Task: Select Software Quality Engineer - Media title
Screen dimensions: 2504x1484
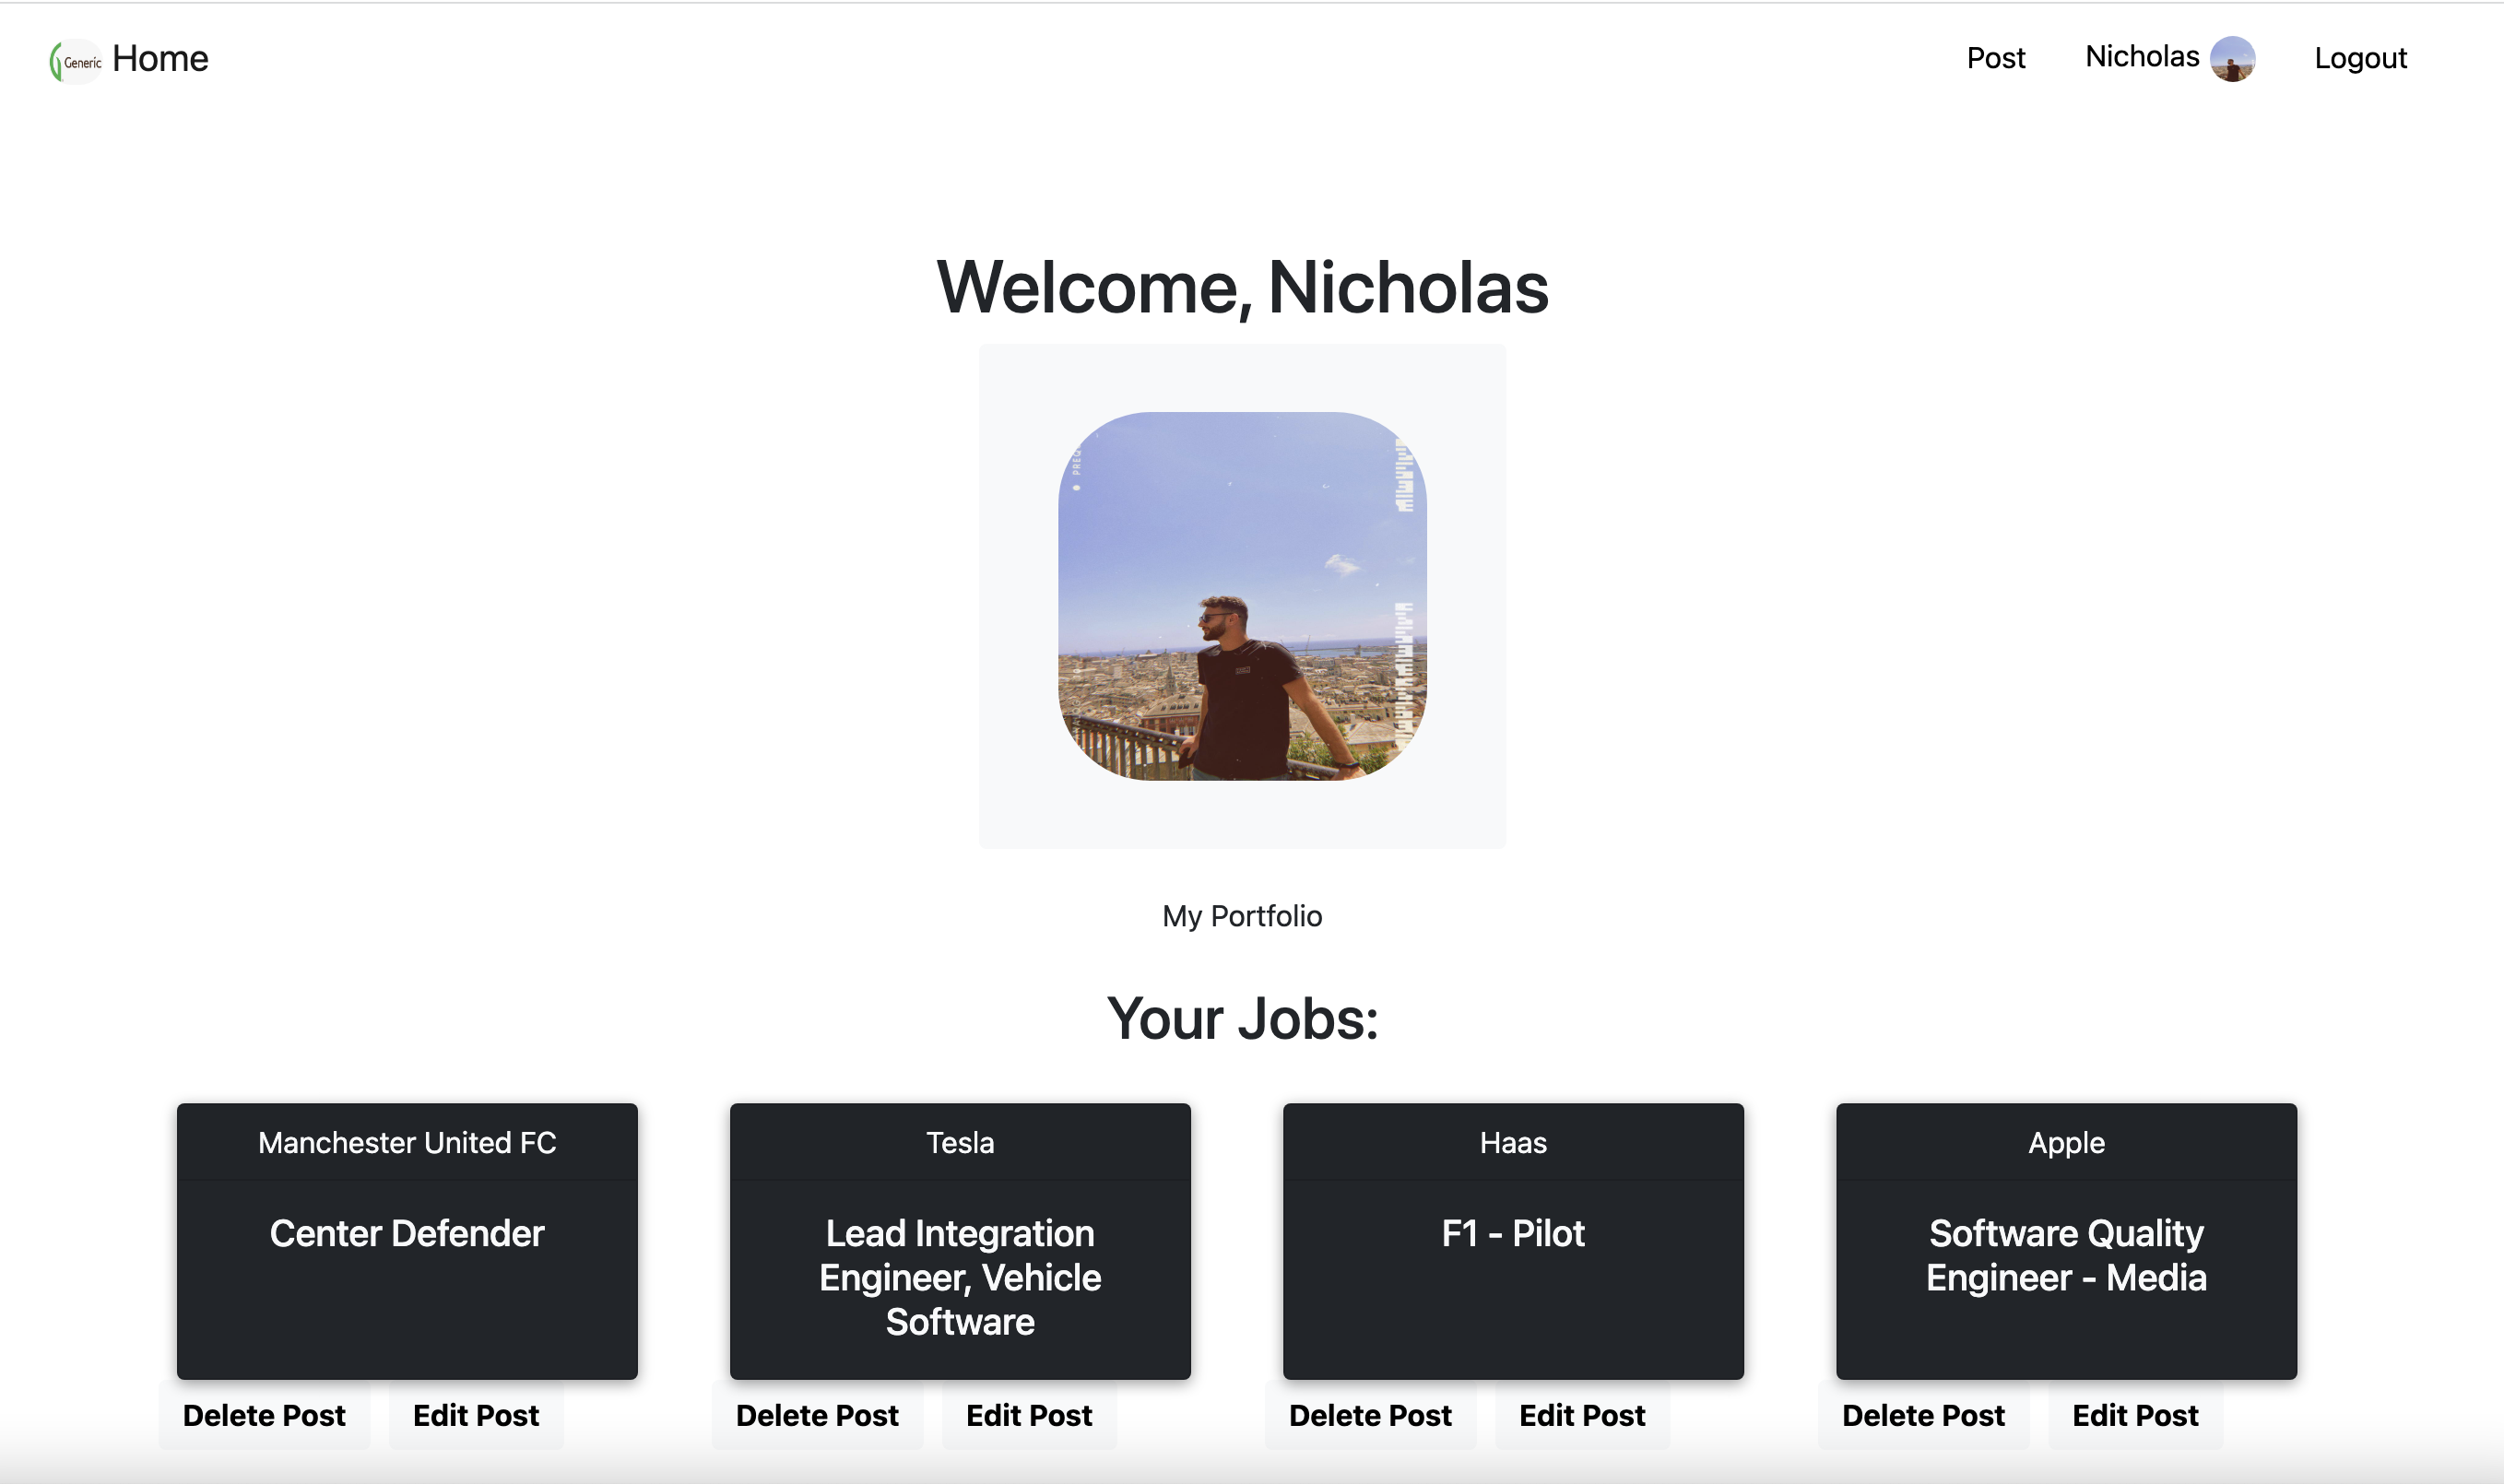Action: point(2066,1256)
